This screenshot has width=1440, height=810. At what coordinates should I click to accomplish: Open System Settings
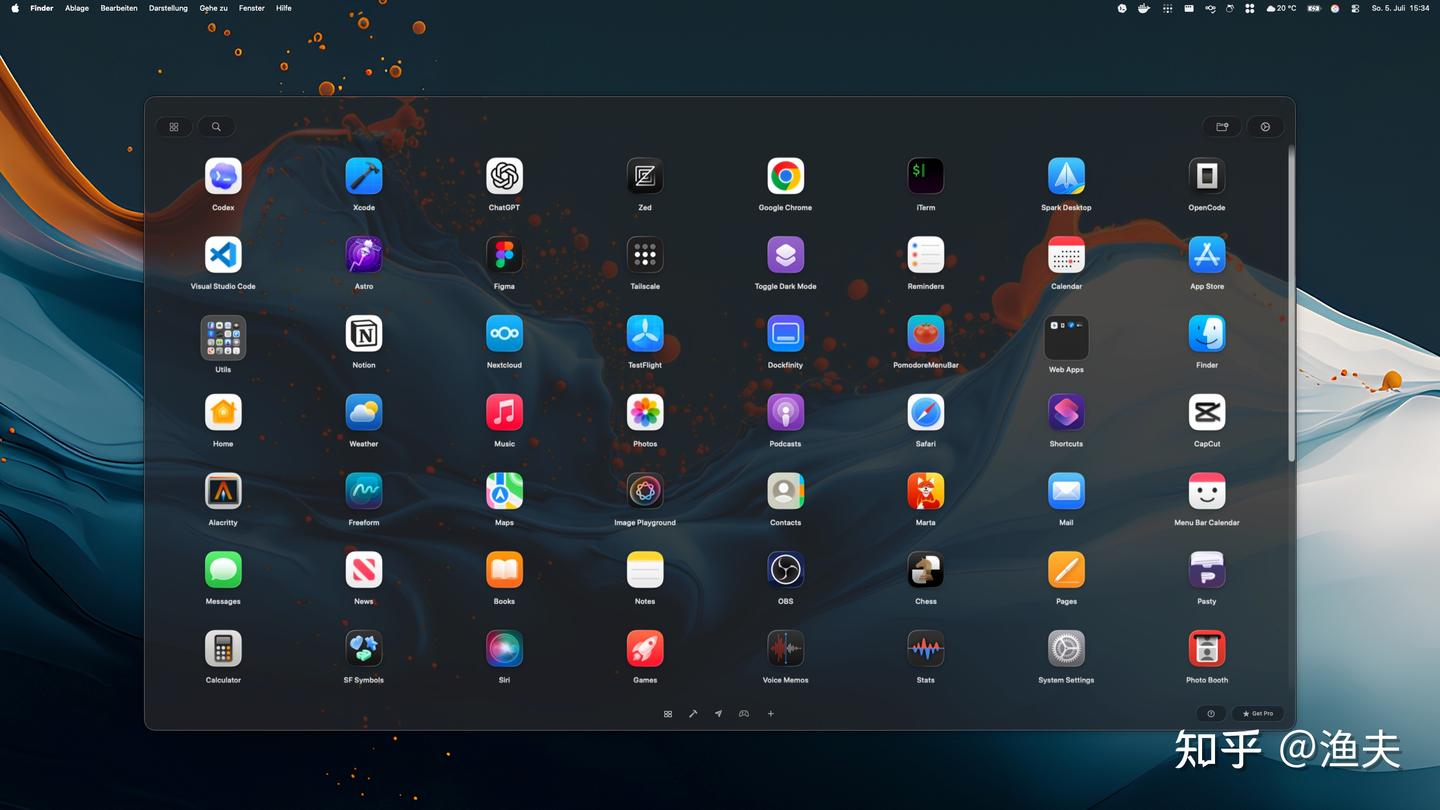tap(1066, 649)
